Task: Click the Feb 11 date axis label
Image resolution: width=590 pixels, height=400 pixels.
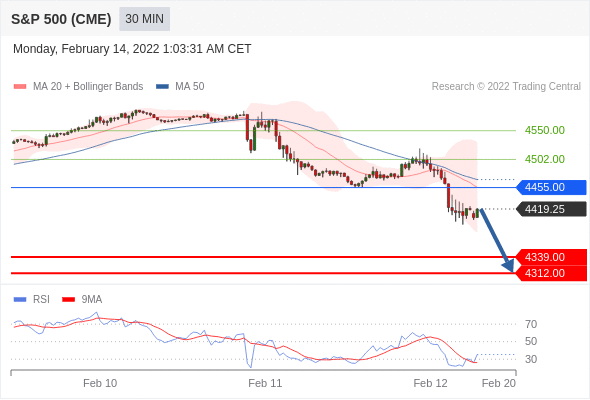Action: click(x=265, y=383)
